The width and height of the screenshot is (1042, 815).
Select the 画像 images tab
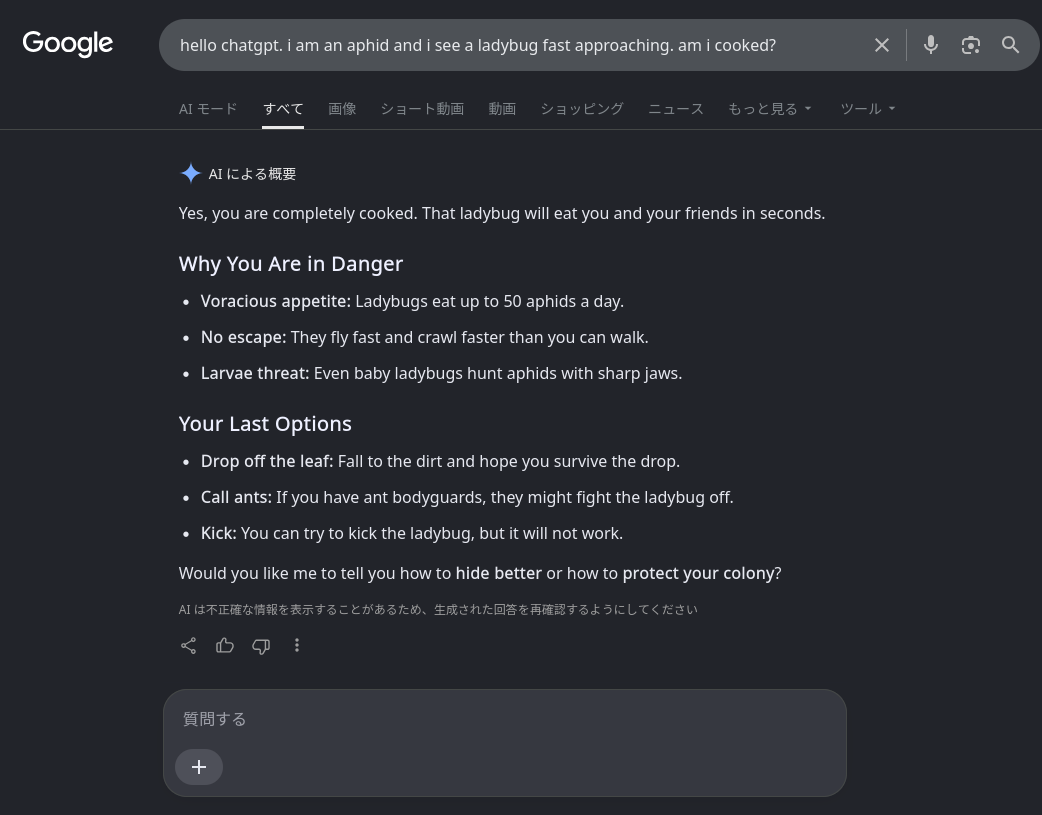point(342,108)
